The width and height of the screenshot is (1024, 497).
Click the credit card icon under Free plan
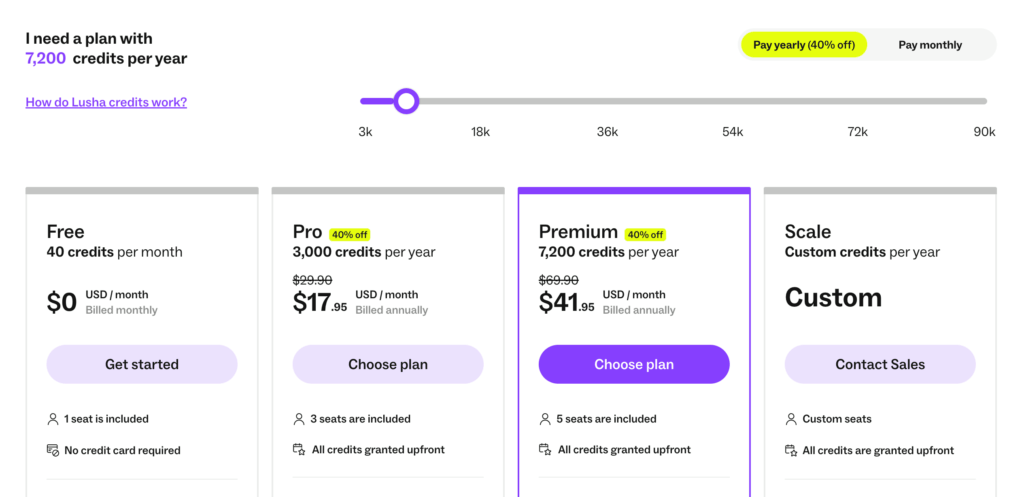[x=53, y=450]
